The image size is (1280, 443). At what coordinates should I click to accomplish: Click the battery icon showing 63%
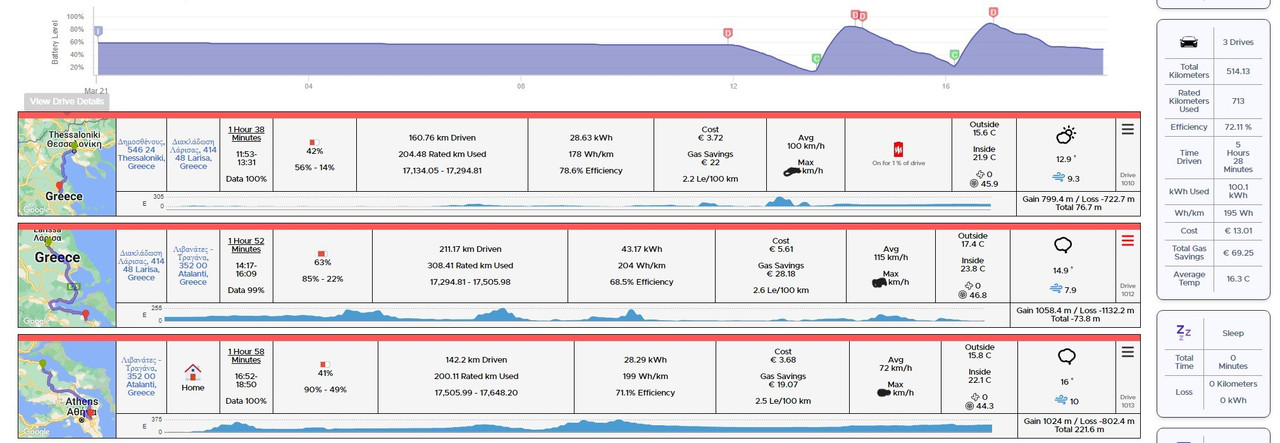pyautogui.click(x=322, y=253)
